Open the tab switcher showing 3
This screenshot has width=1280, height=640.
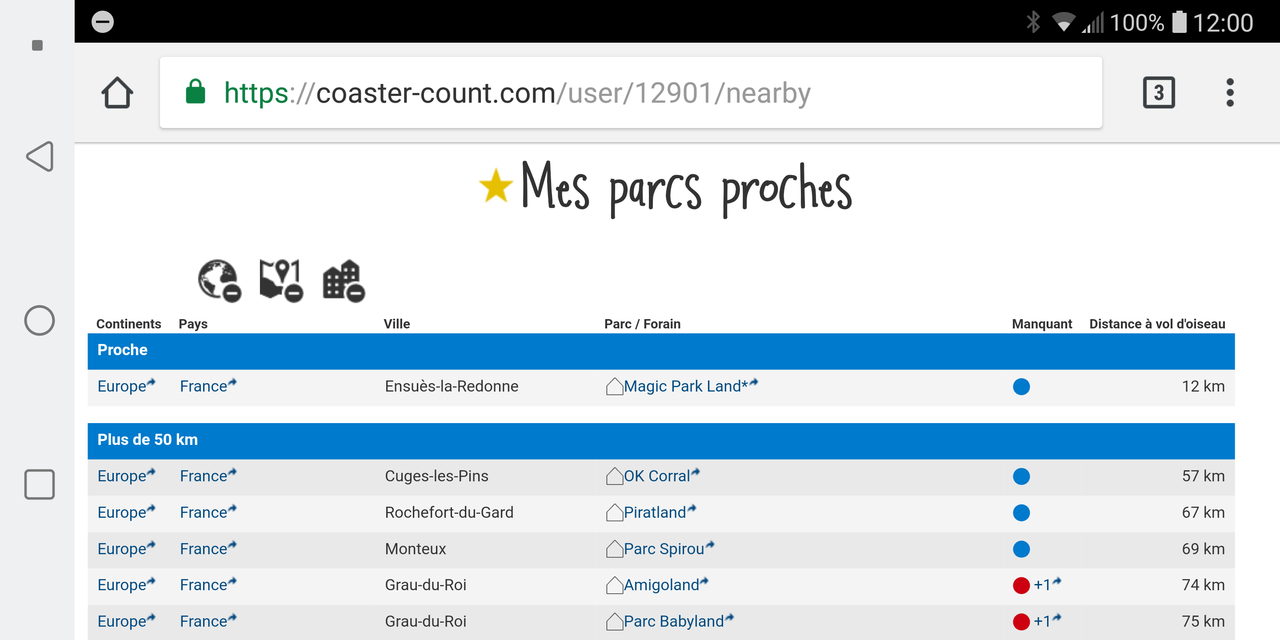tap(1158, 93)
